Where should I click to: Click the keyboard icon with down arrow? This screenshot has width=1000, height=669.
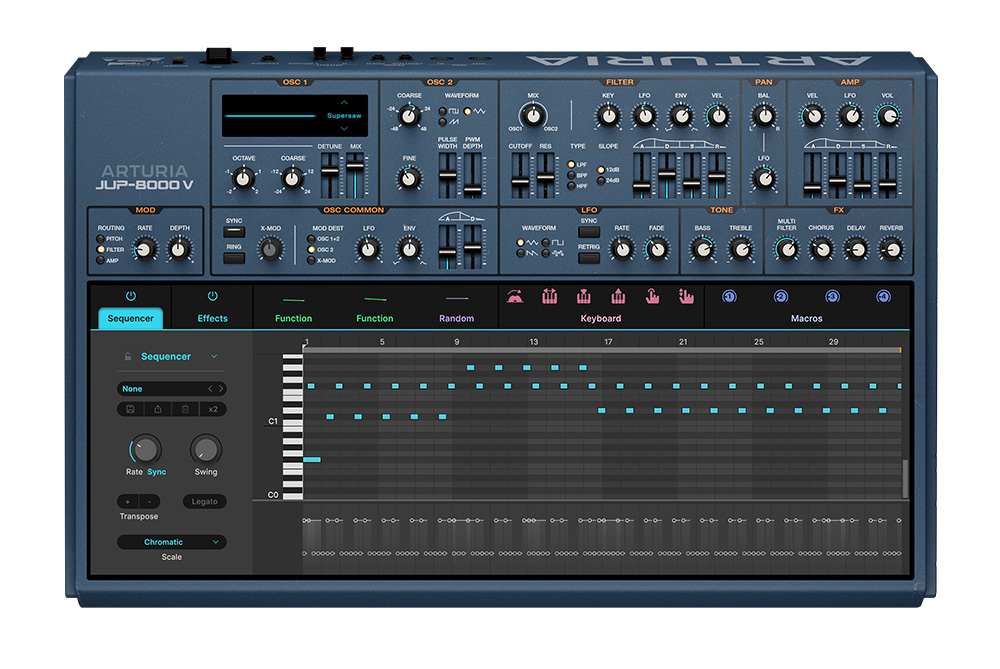click(583, 297)
